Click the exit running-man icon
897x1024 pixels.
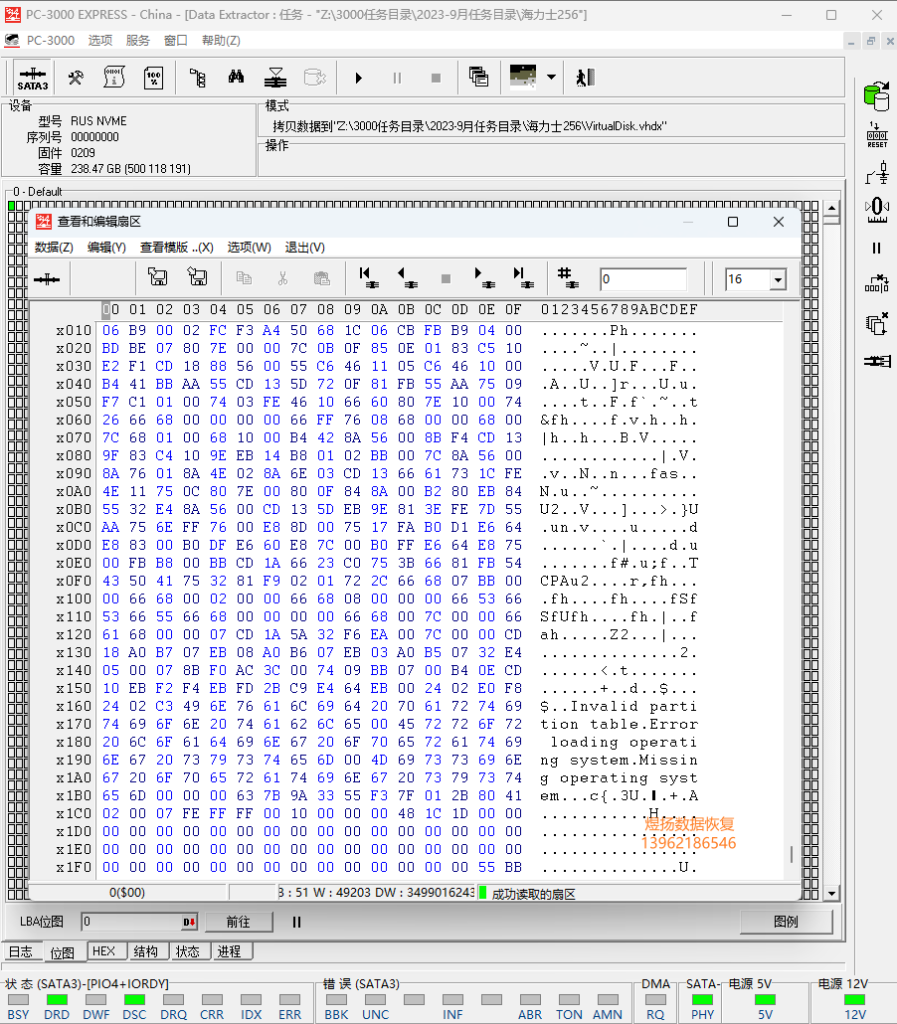(x=585, y=78)
